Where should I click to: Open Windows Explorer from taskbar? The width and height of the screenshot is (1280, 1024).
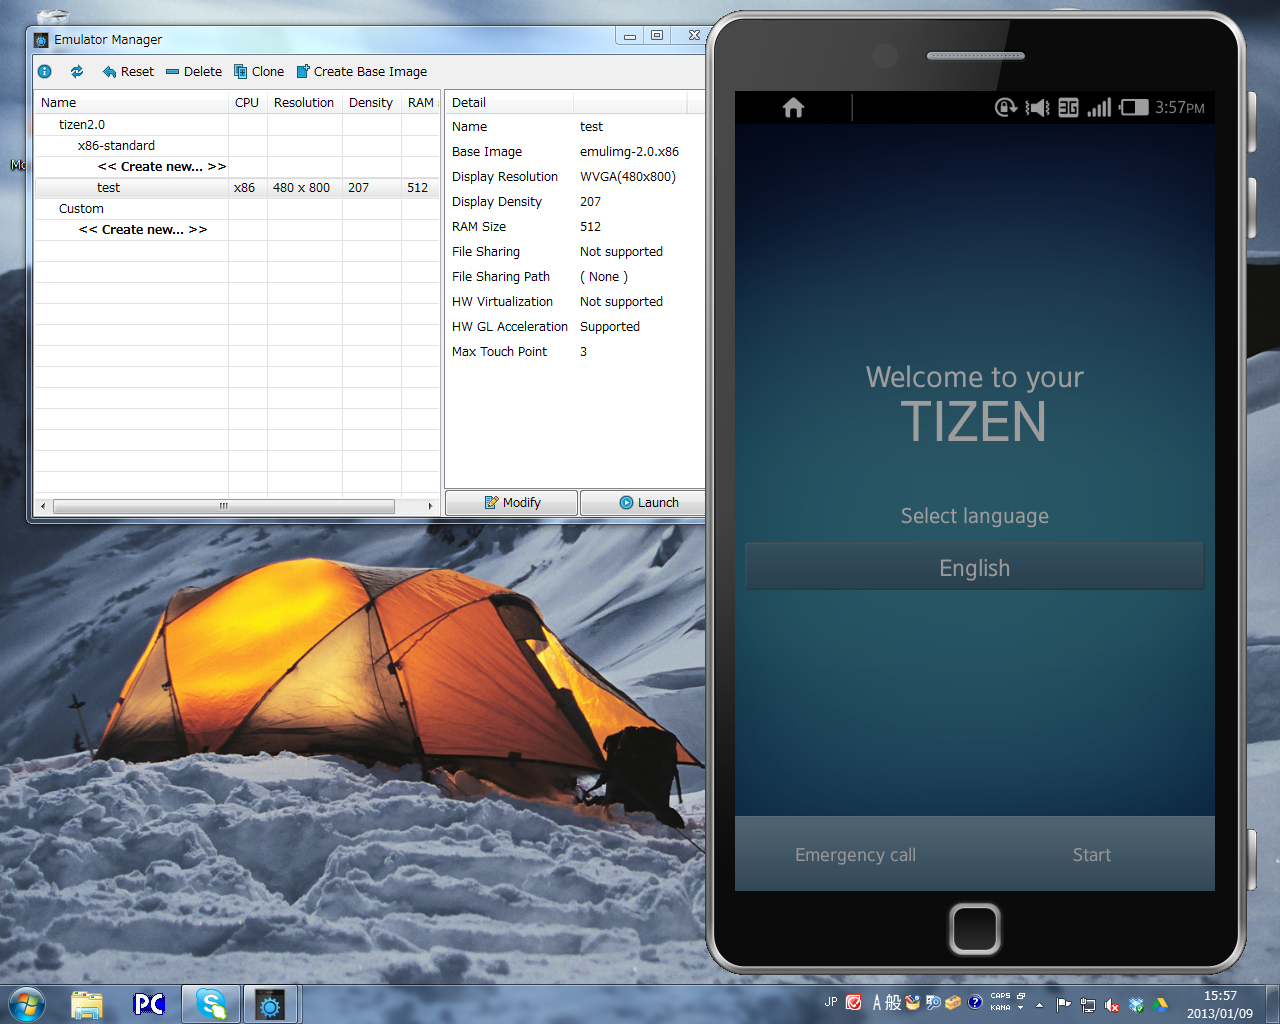click(87, 1003)
